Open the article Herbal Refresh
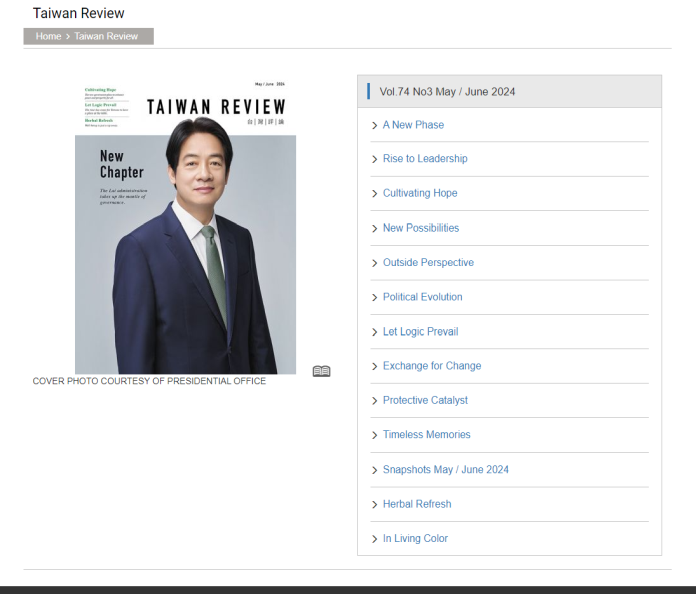Screen dimensions: 696x594 pos(417,504)
